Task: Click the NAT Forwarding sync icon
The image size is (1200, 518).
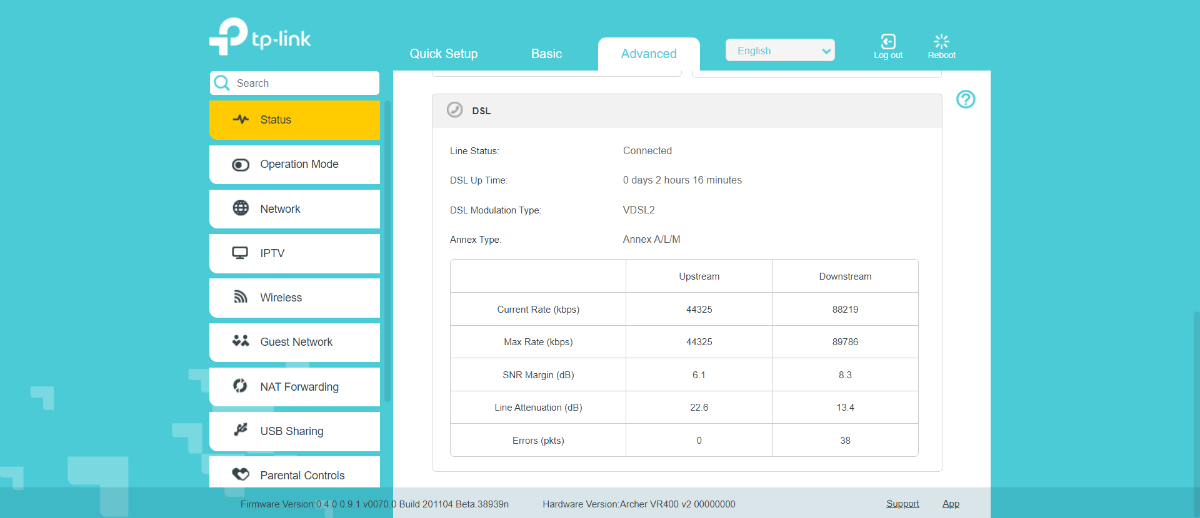Action: (241, 387)
